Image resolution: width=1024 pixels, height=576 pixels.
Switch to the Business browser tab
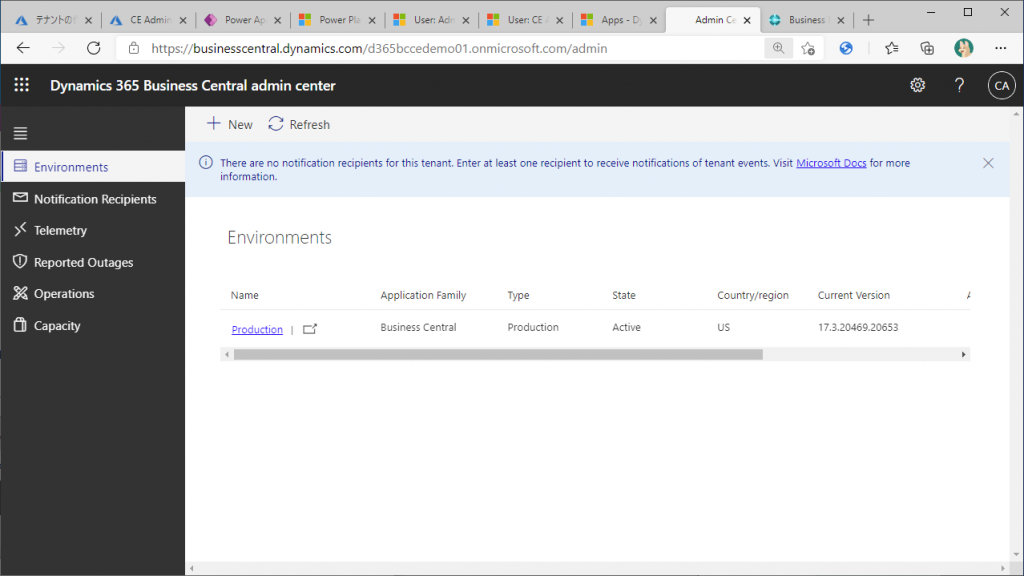[x=806, y=20]
